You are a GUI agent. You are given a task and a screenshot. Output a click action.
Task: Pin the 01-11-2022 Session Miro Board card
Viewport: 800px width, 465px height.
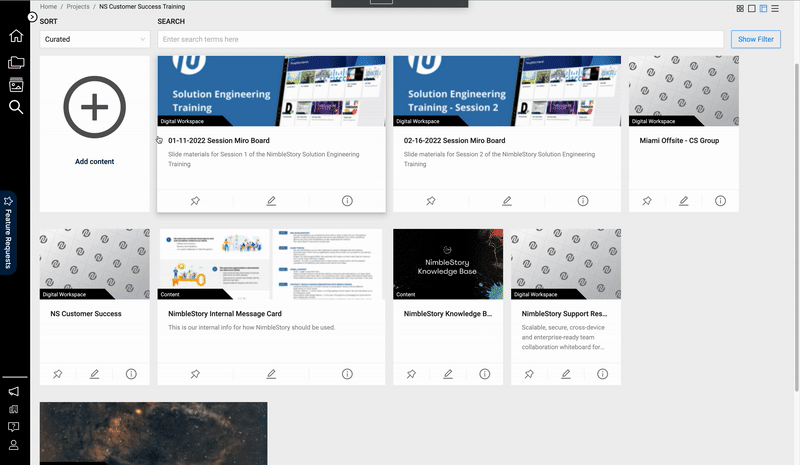[x=195, y=201]
